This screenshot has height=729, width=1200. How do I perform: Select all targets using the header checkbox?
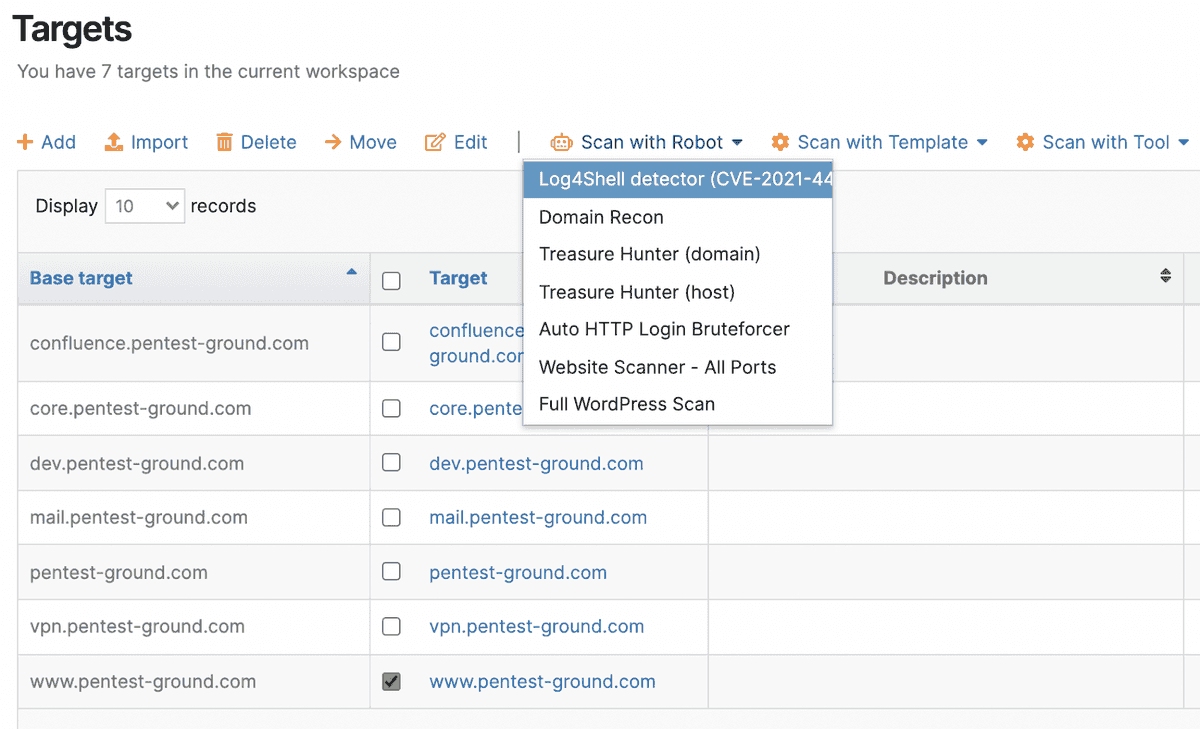click(x=390, y=281)
